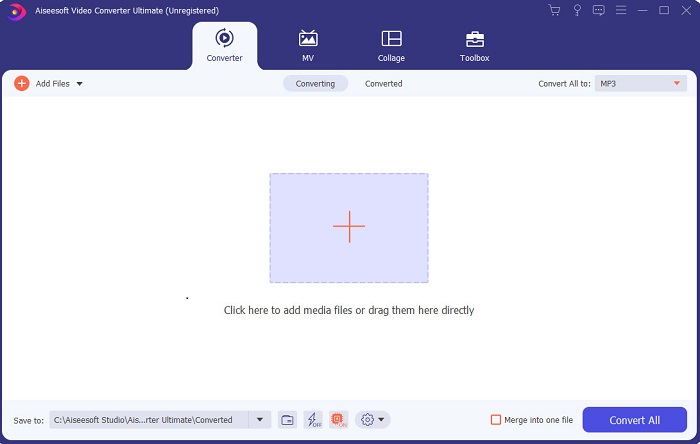Open the Convert All to MP3 dropdown
The height and width of the screenshot is (444, 700).
[x=641, y=83]
